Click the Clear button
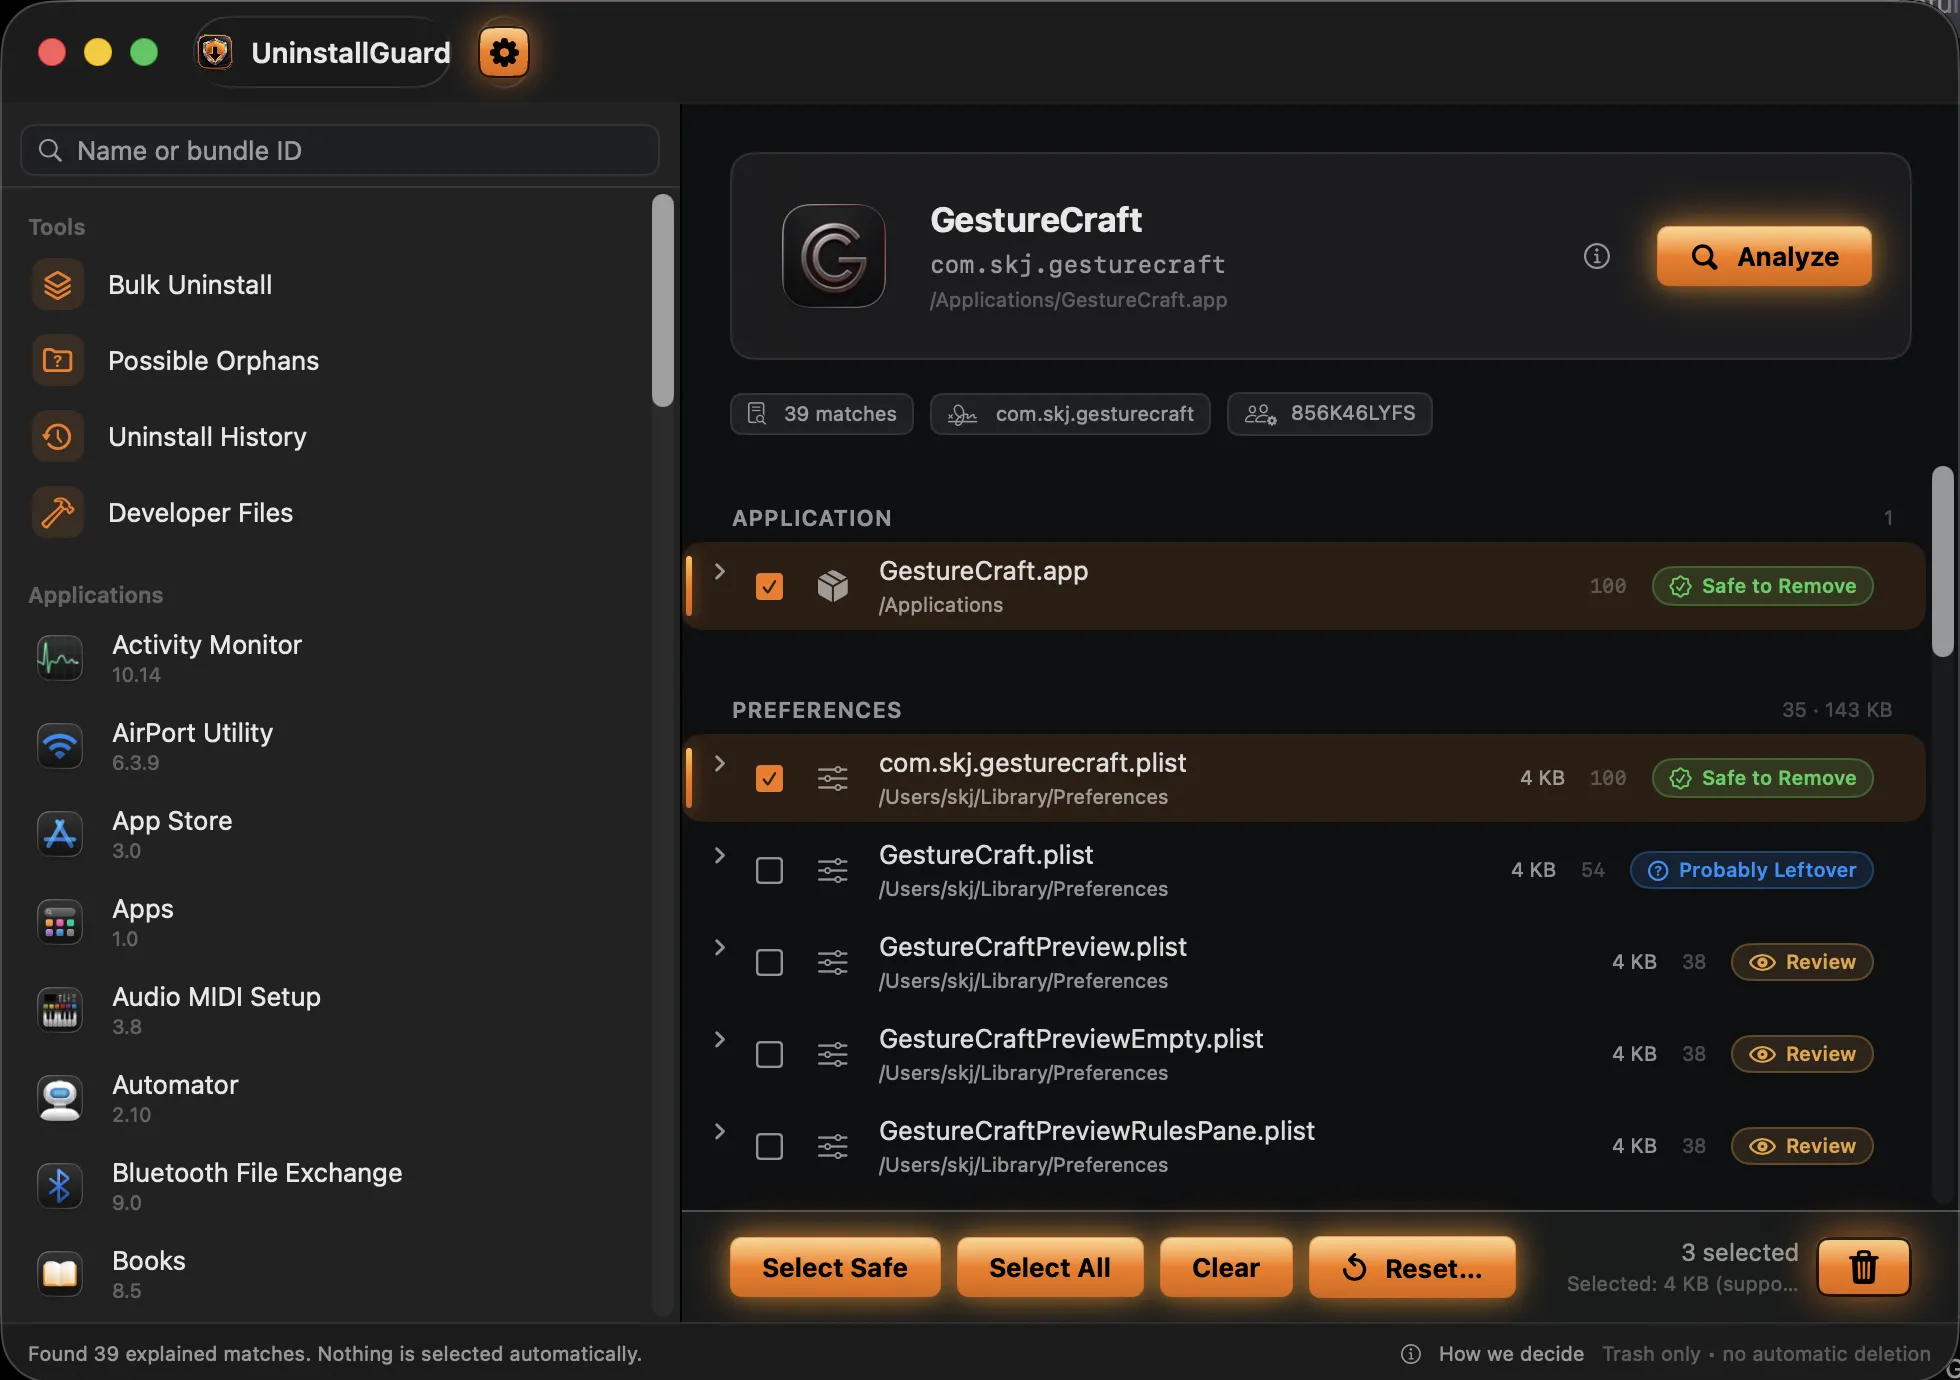 [x=1226, y=1267]
